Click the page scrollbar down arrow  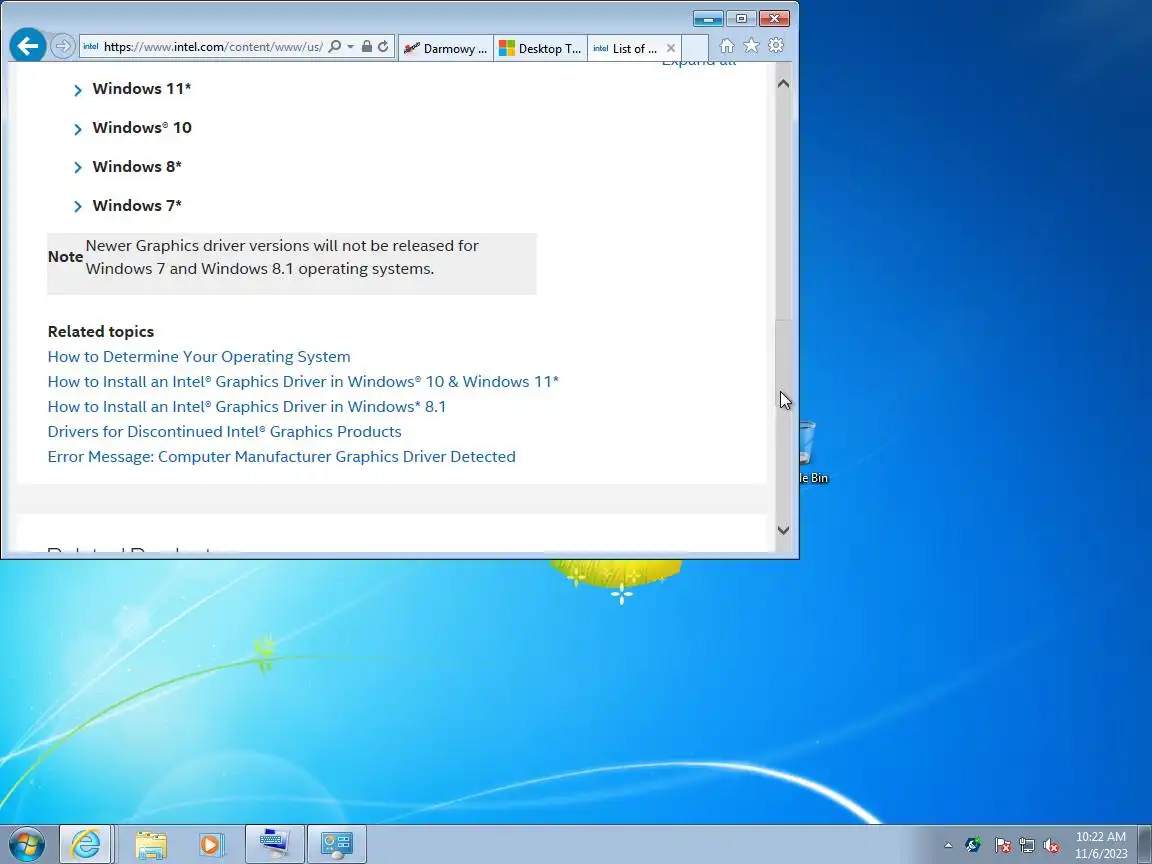[783, 530]
